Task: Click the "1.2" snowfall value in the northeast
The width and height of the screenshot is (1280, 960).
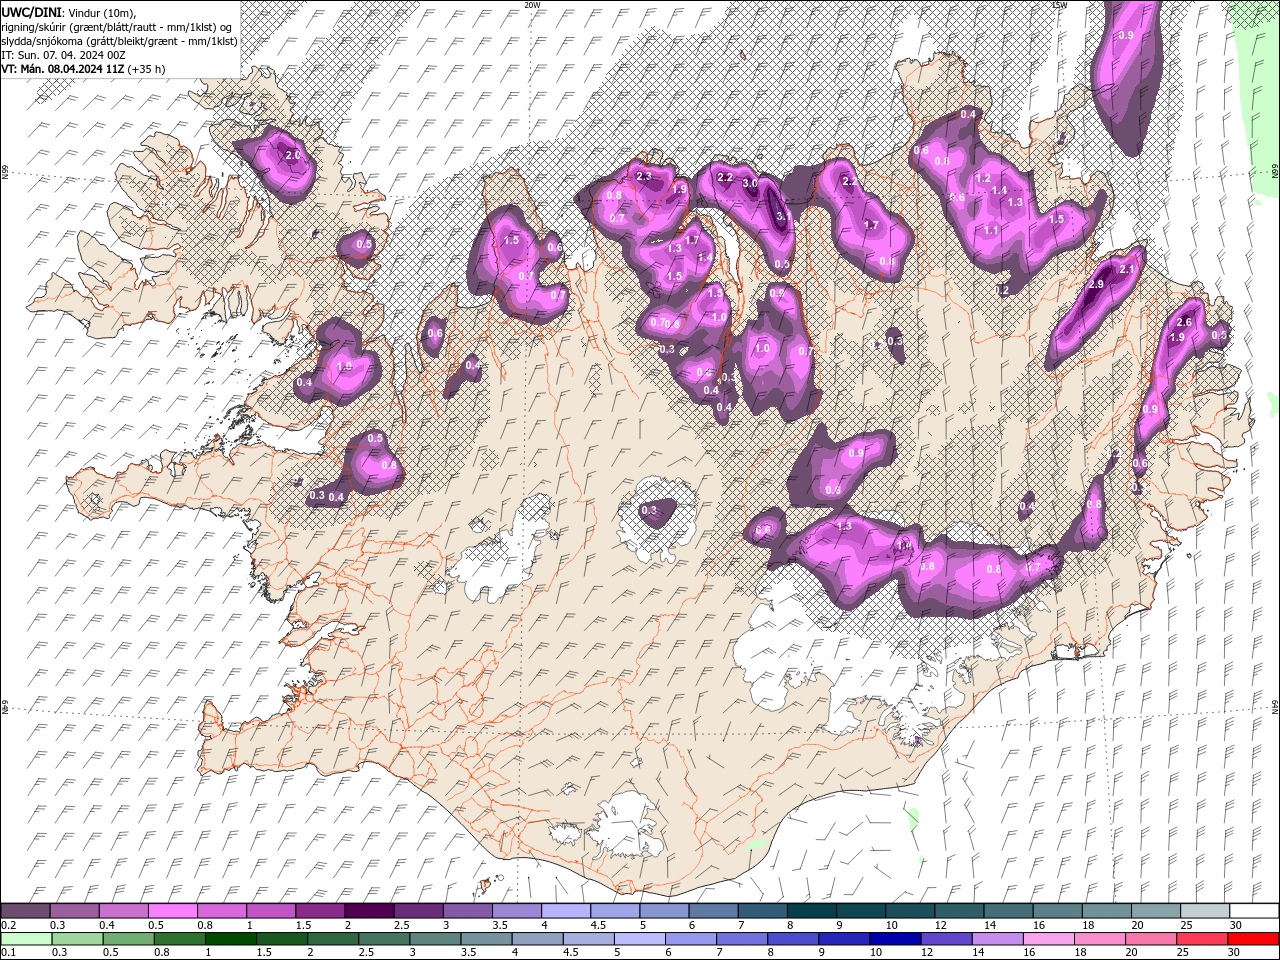Action: (983, 179)
